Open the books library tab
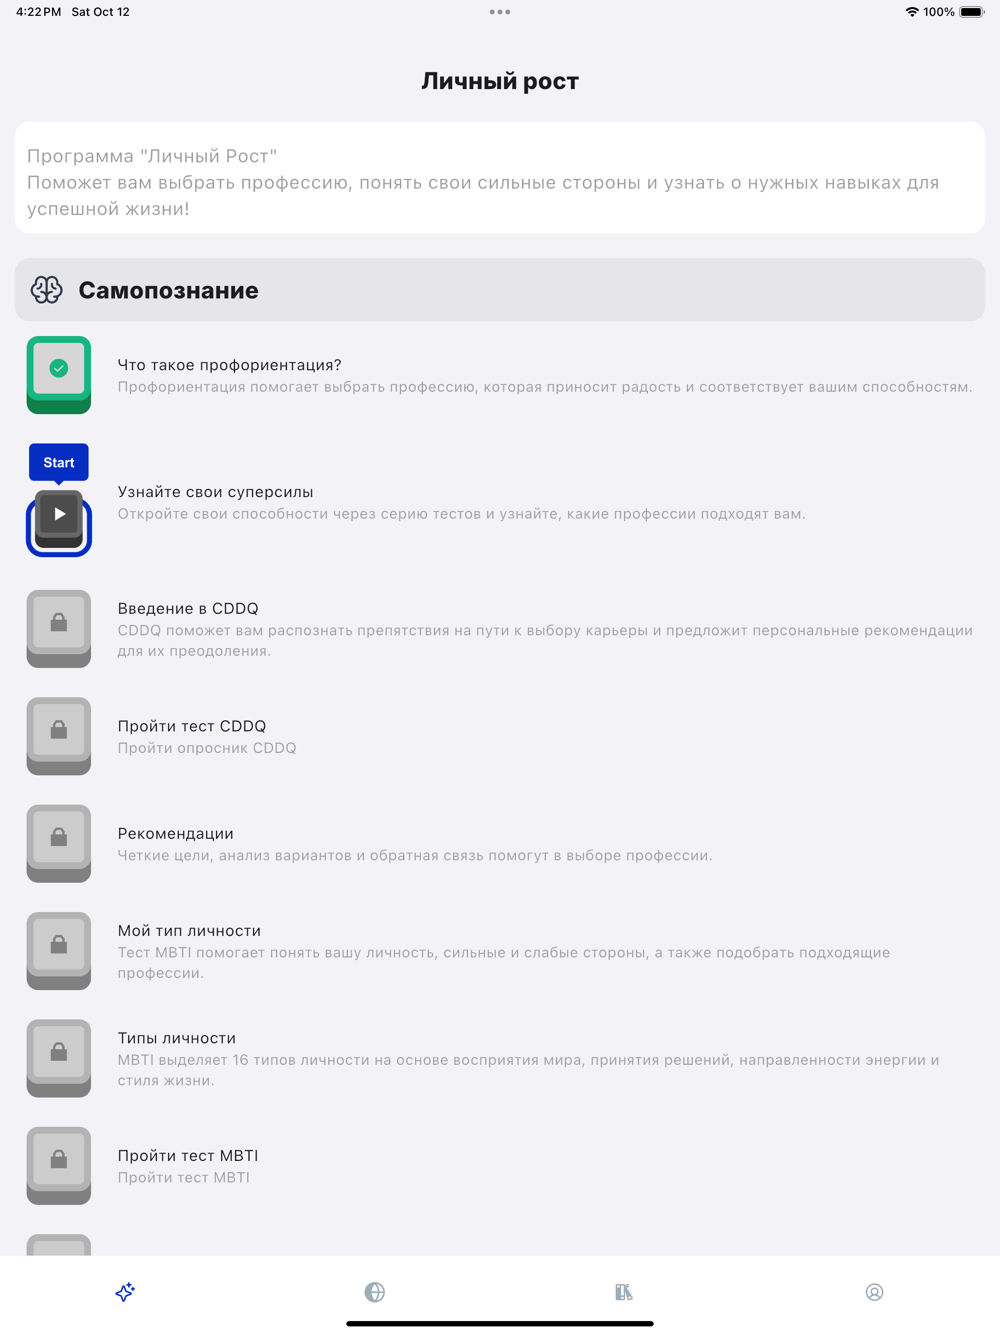 click(624, 1292)
